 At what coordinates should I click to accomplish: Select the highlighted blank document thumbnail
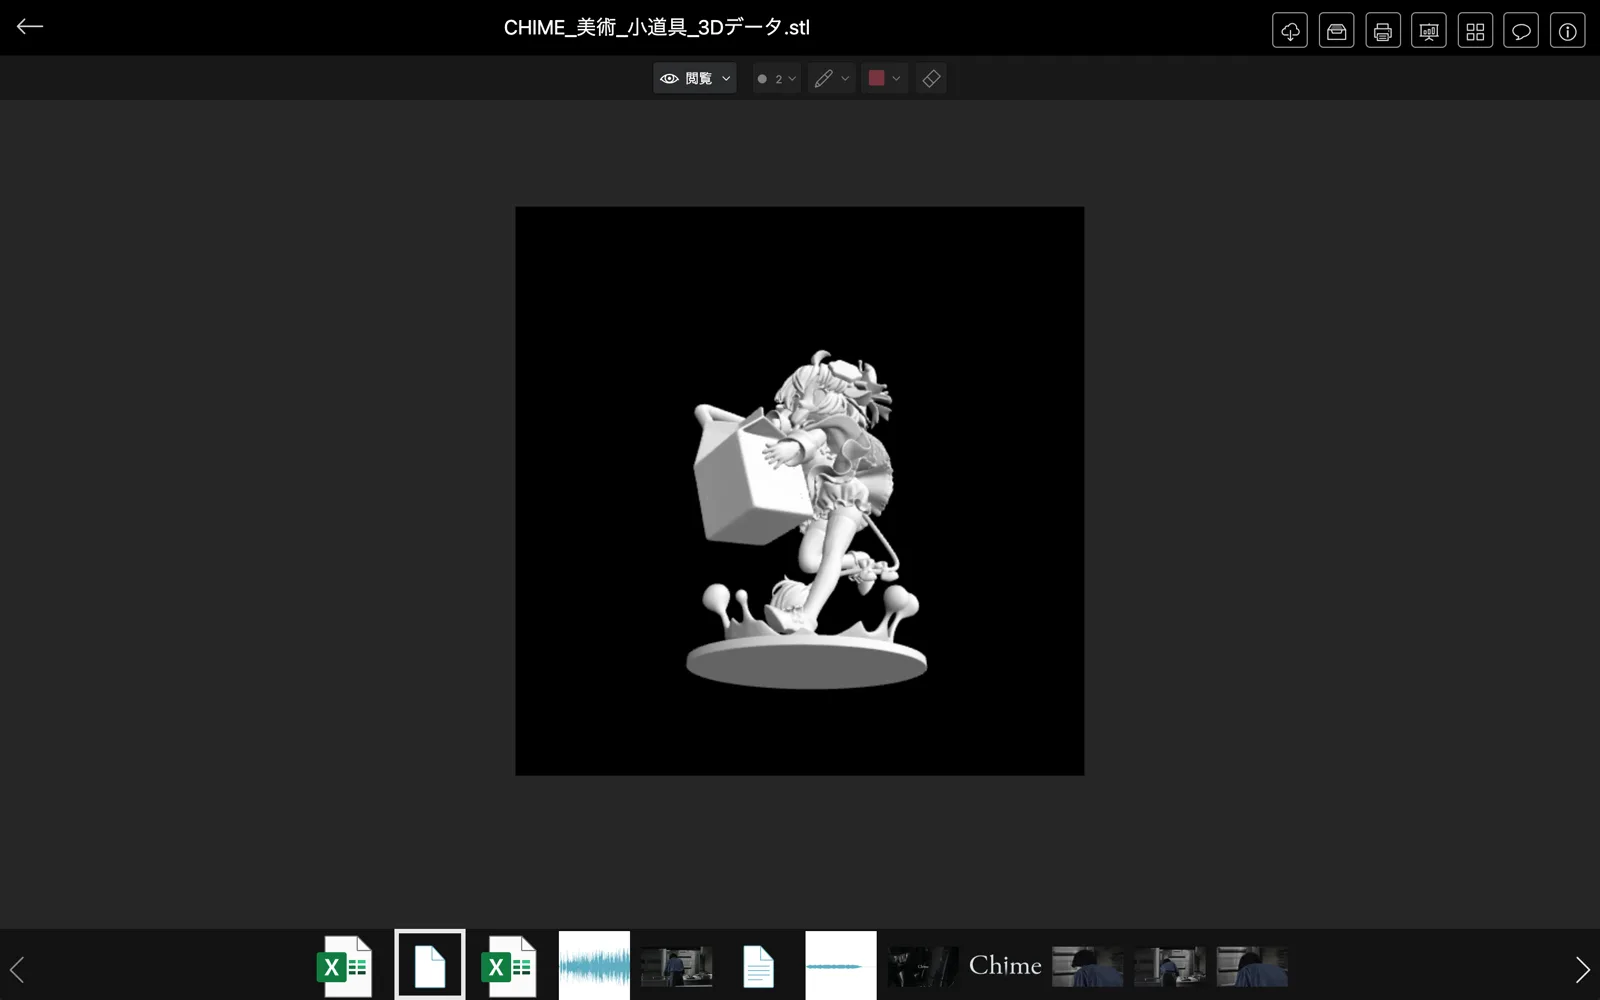(430, 965)
